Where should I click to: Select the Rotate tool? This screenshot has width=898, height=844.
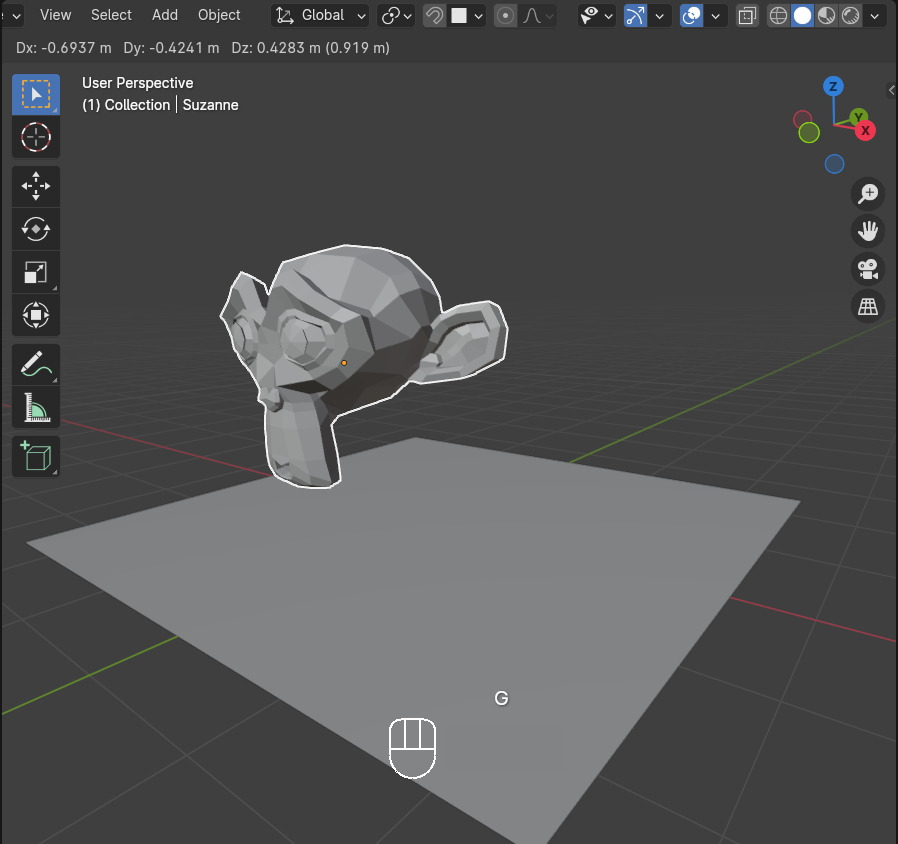[36, 229]
